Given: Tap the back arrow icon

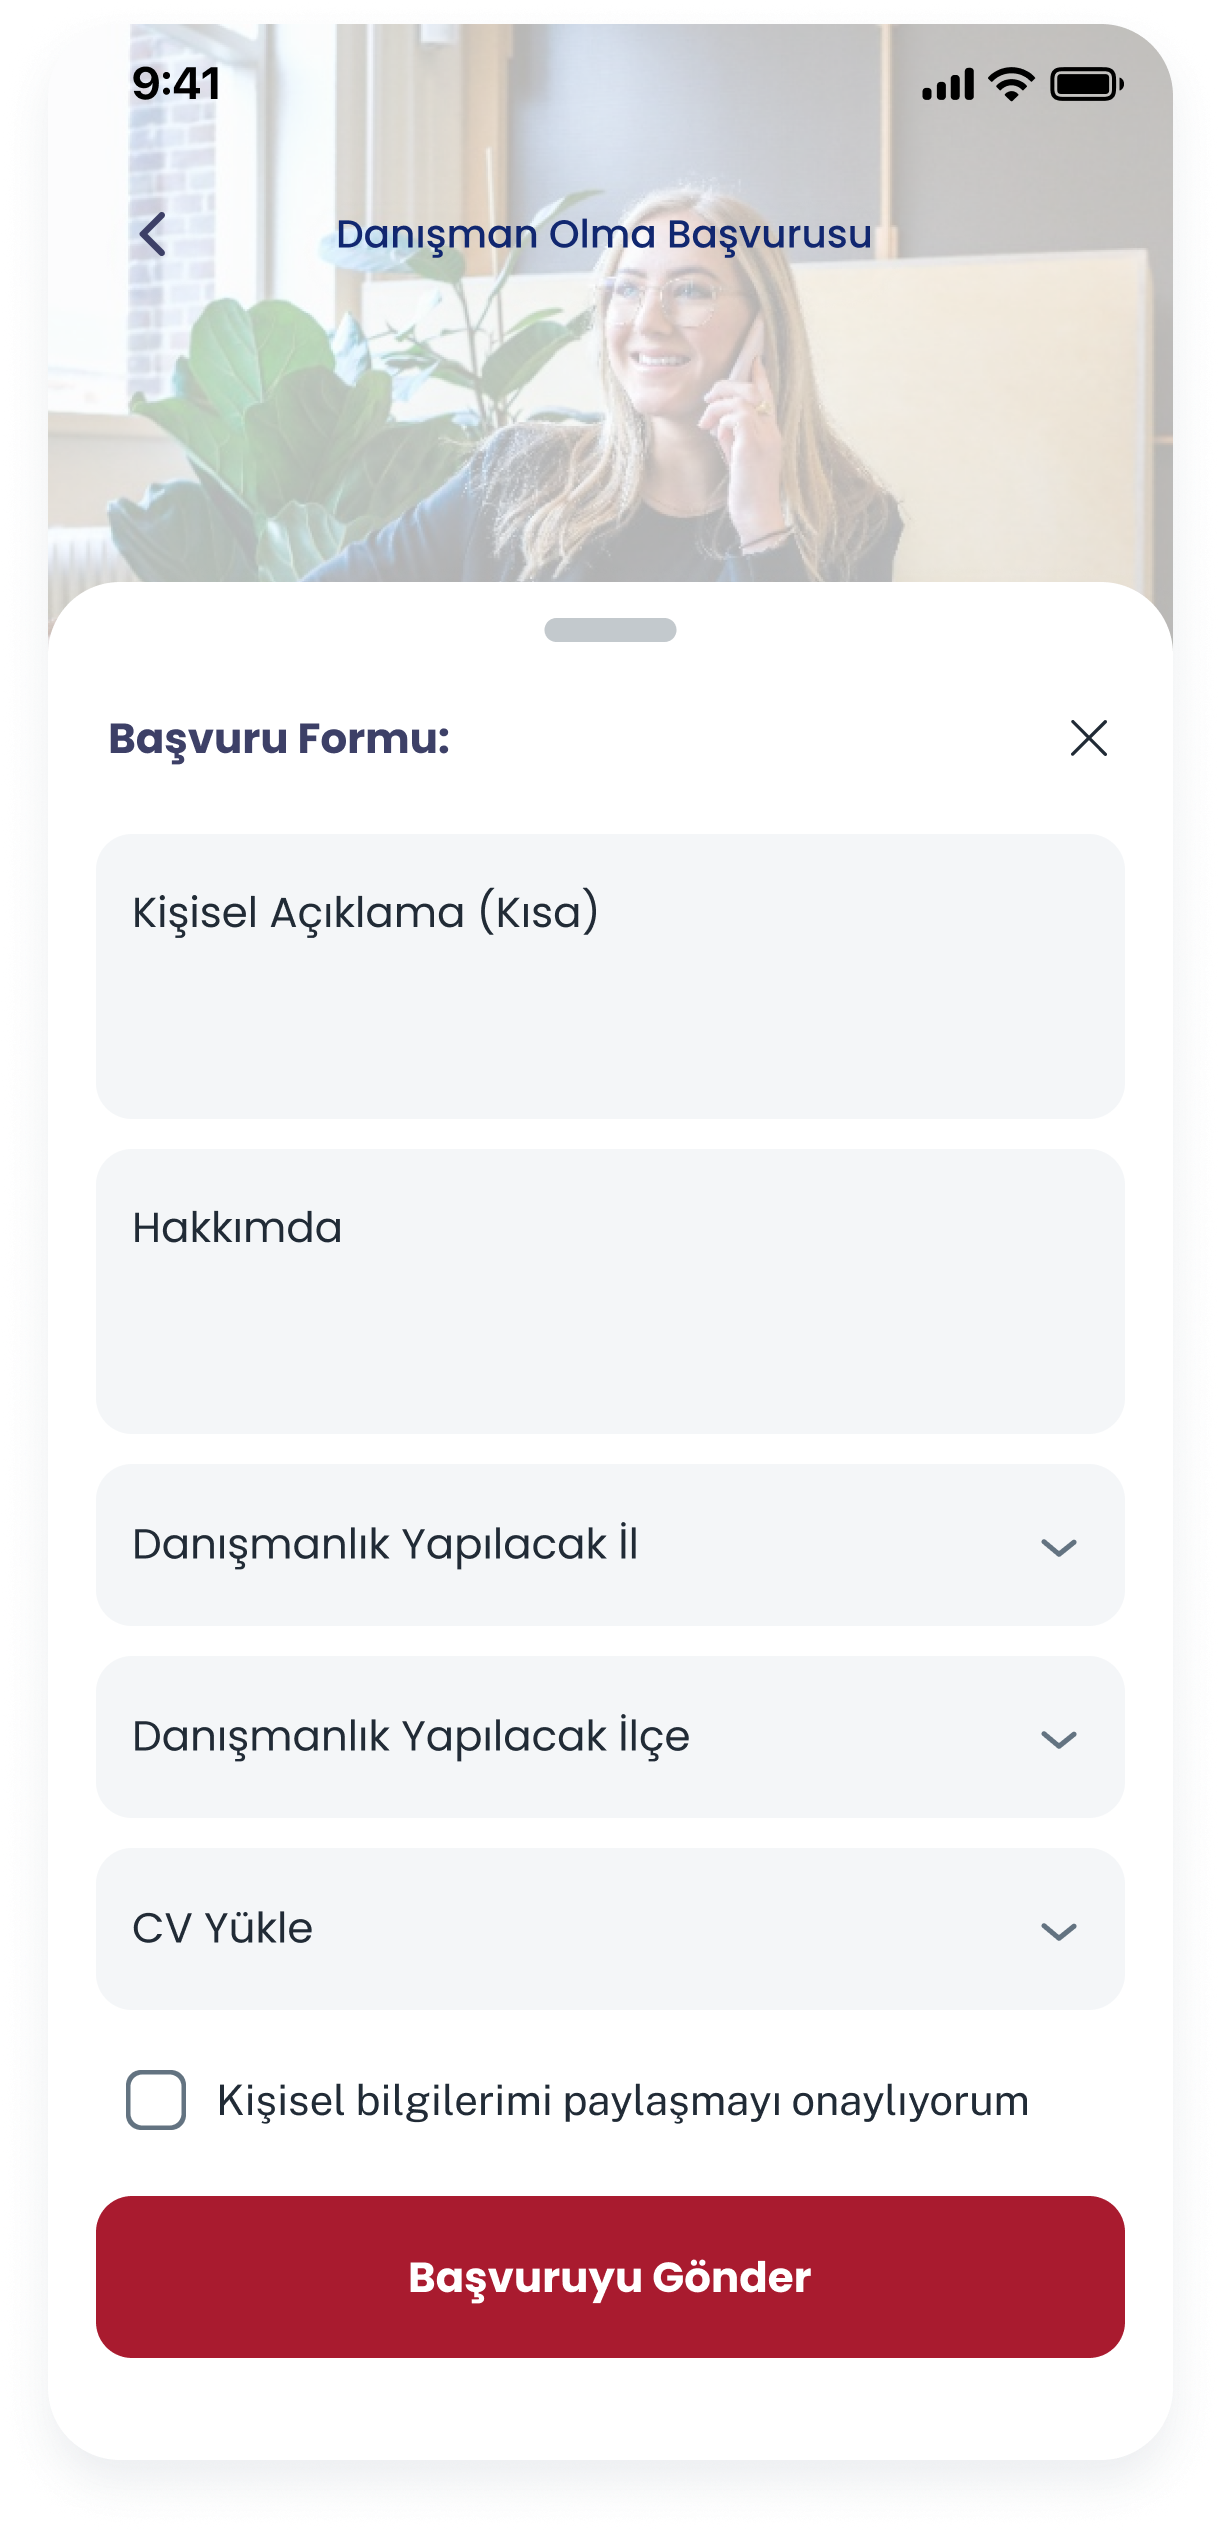Looking at the screenshot, I should point(153,235).
